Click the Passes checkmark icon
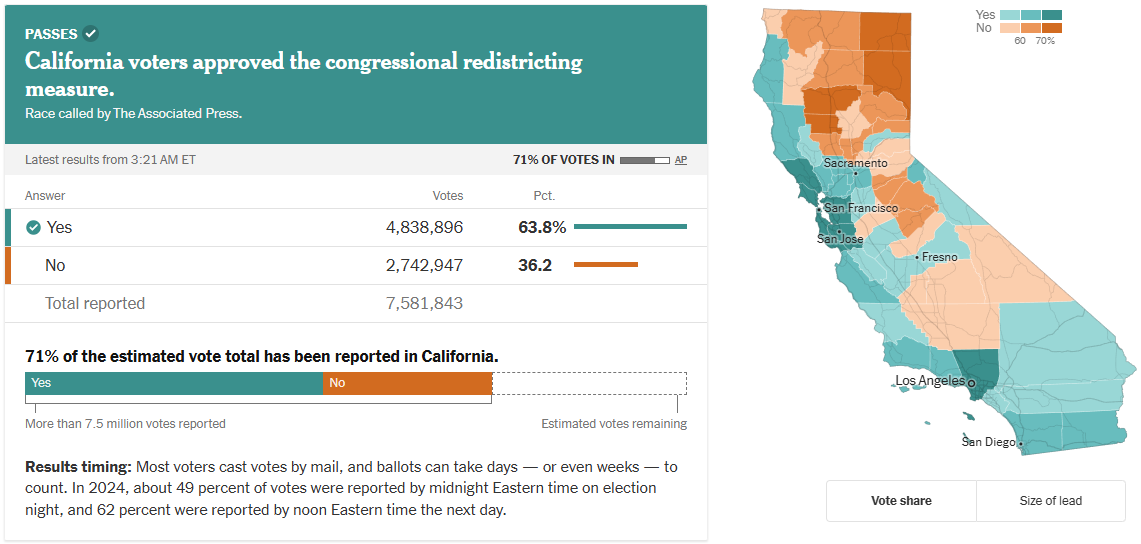 91,34
